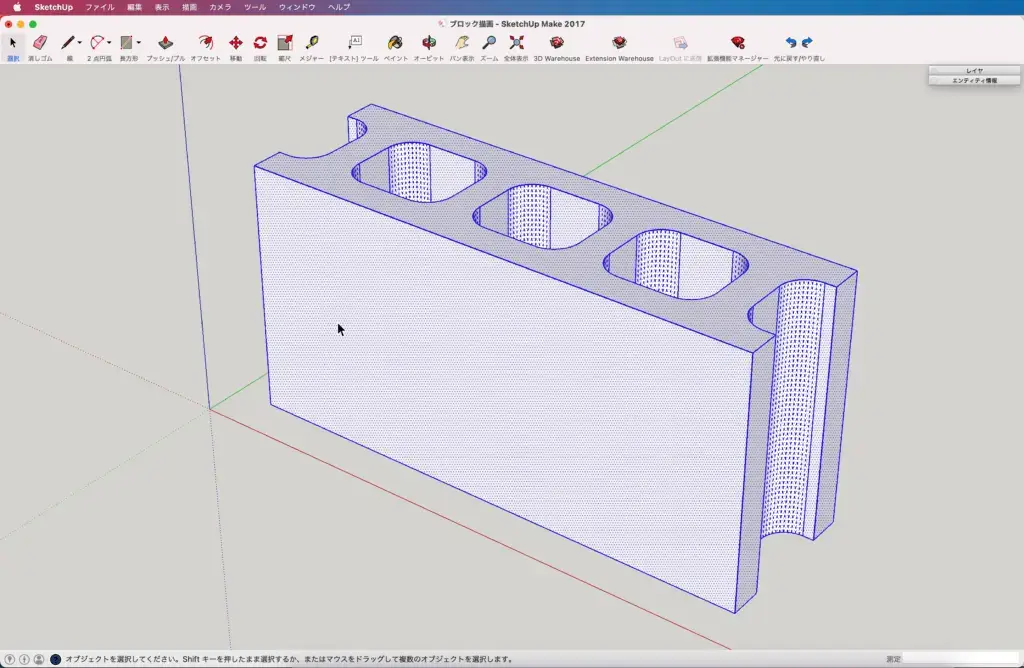The height and width of the screenshot is (668, 1024).
Task: Click the status hint text about selecting objects
Action: pyautogui.click(x=289, y=660)
